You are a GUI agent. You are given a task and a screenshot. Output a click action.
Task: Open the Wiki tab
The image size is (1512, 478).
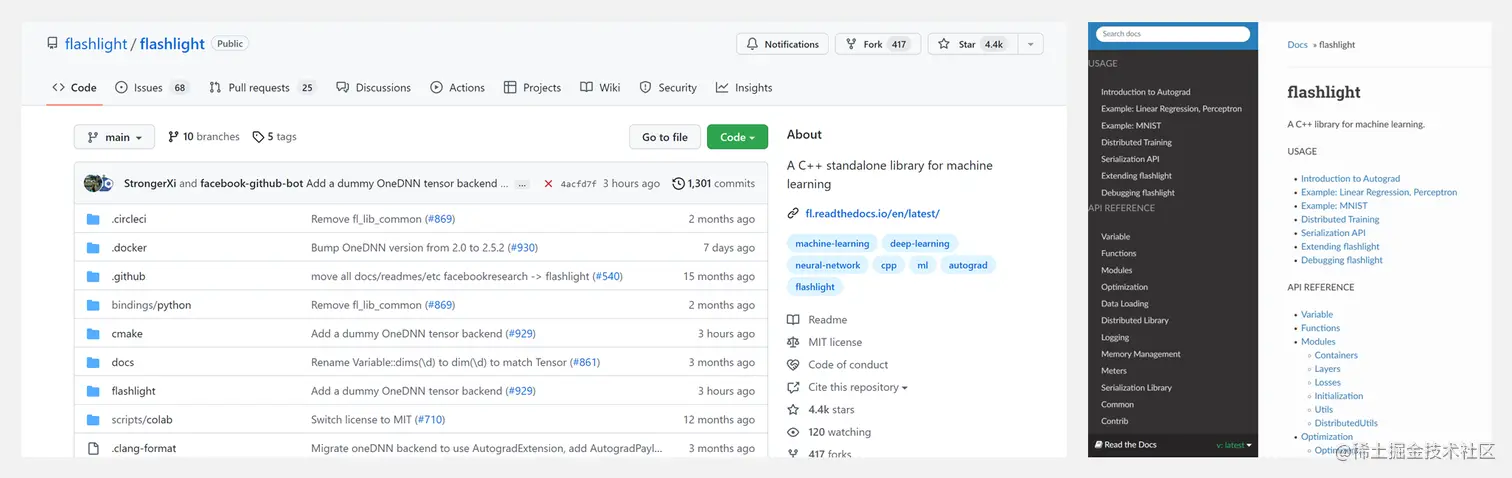[x=600, y=88]
